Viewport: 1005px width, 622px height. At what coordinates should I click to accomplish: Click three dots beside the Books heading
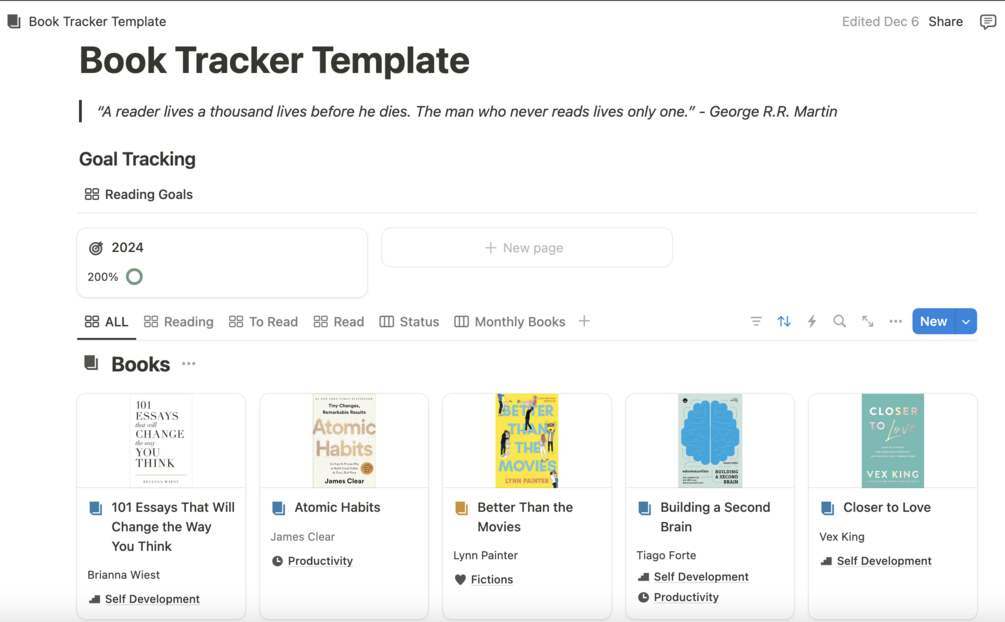(x=189, y=364)
